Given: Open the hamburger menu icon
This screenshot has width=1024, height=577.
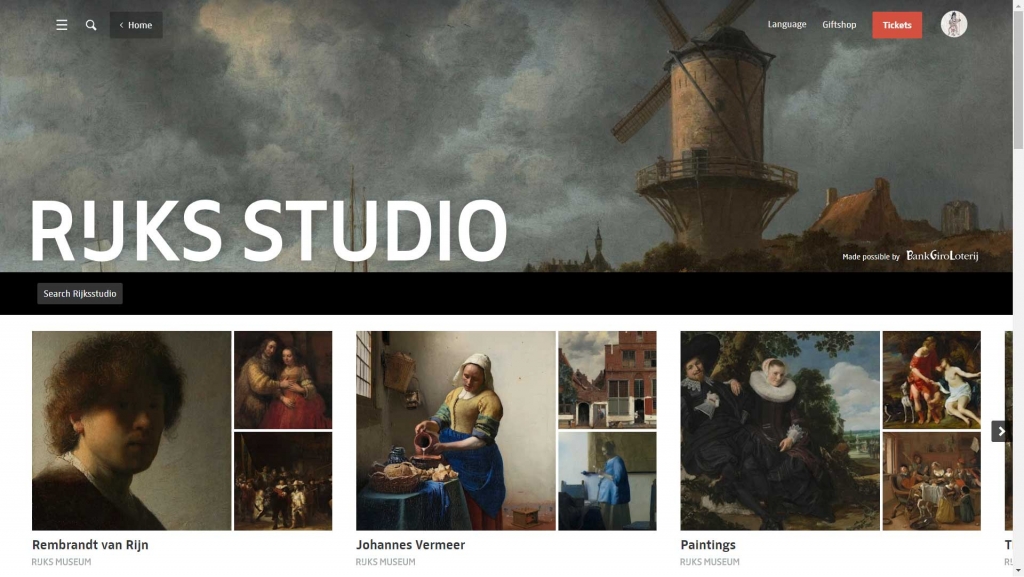Looking at the screenshot, I should click(62, 25).
